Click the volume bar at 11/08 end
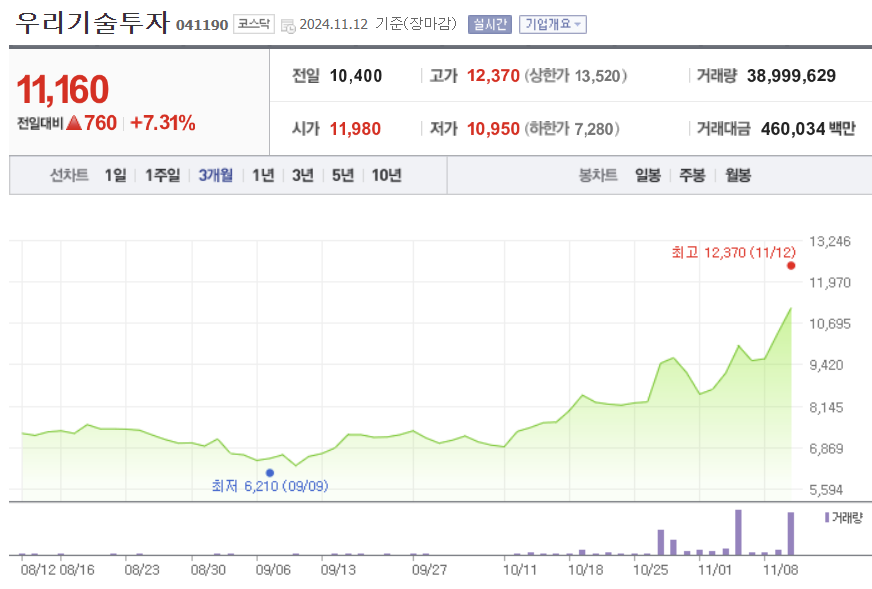 coord(791,533)
